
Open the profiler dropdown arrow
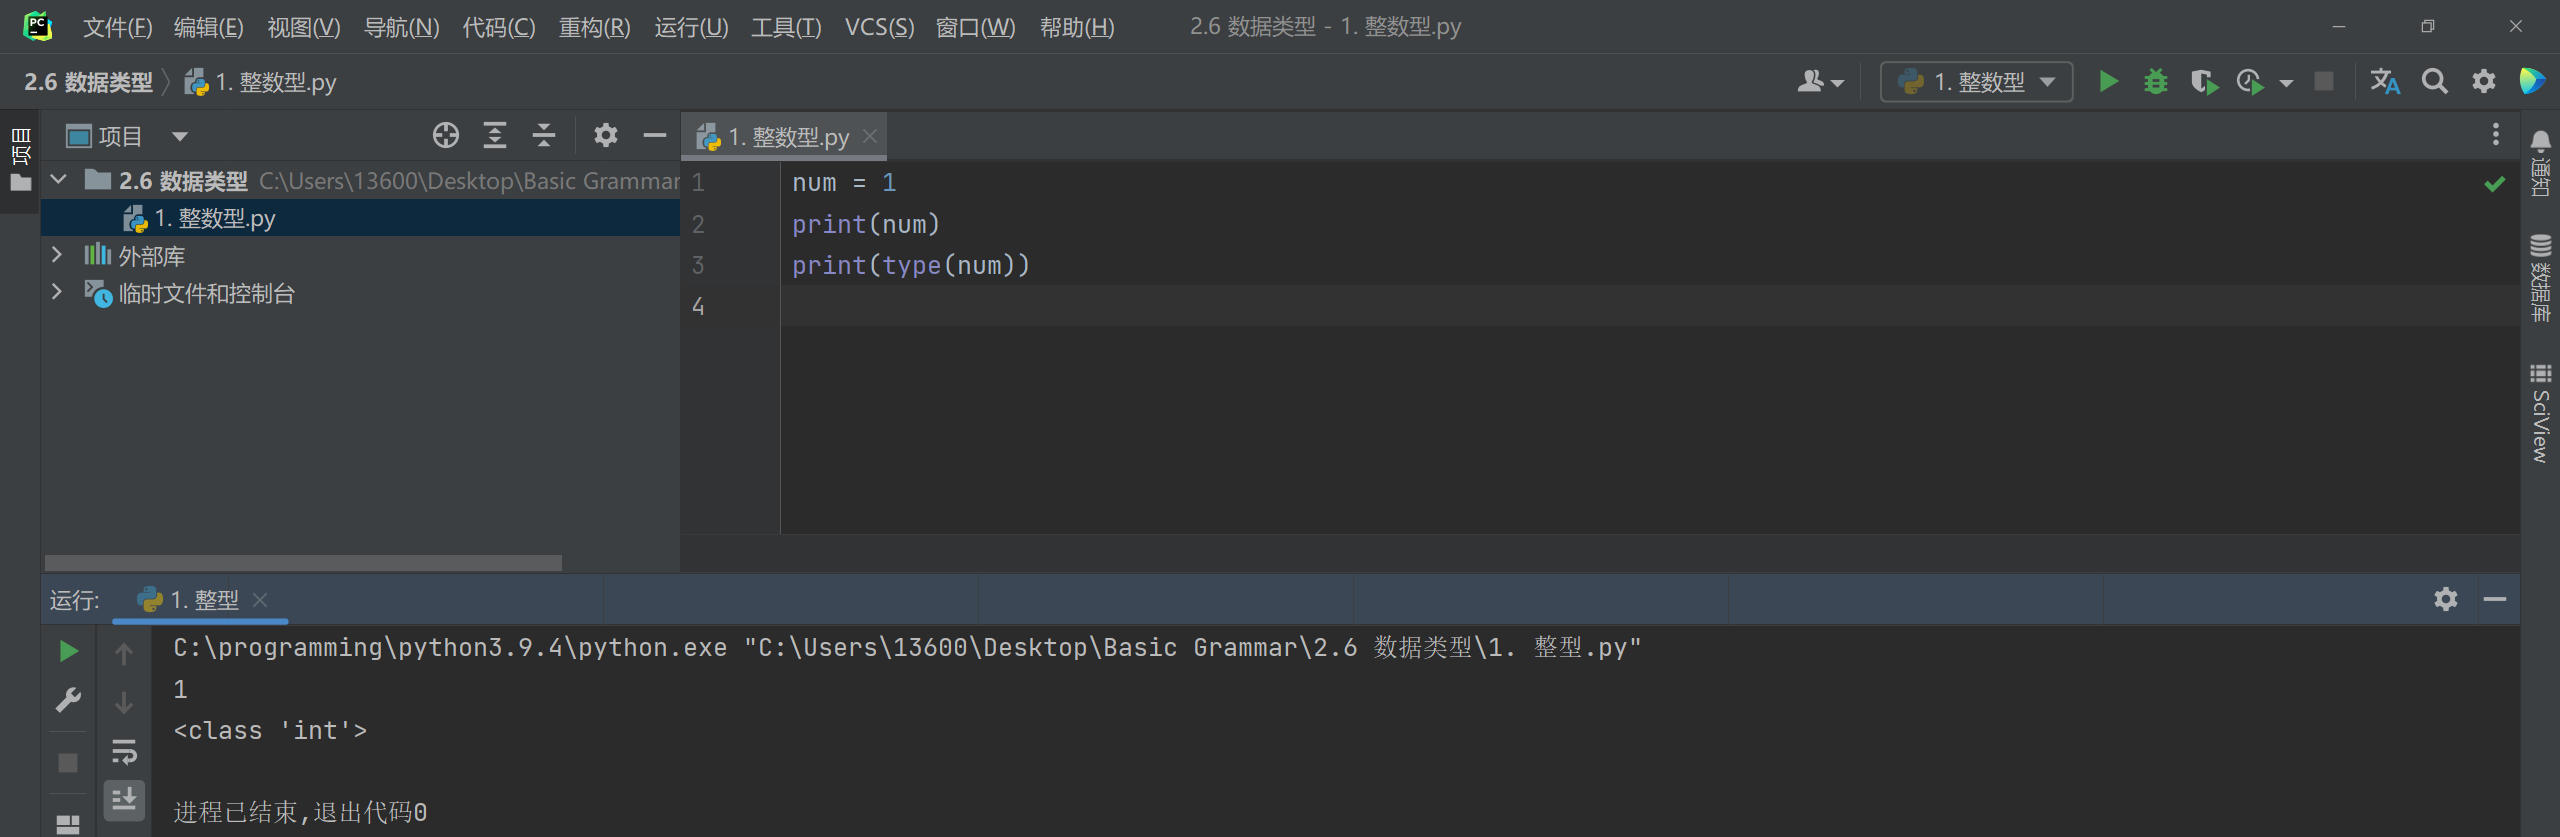(x=2286, y=83)
